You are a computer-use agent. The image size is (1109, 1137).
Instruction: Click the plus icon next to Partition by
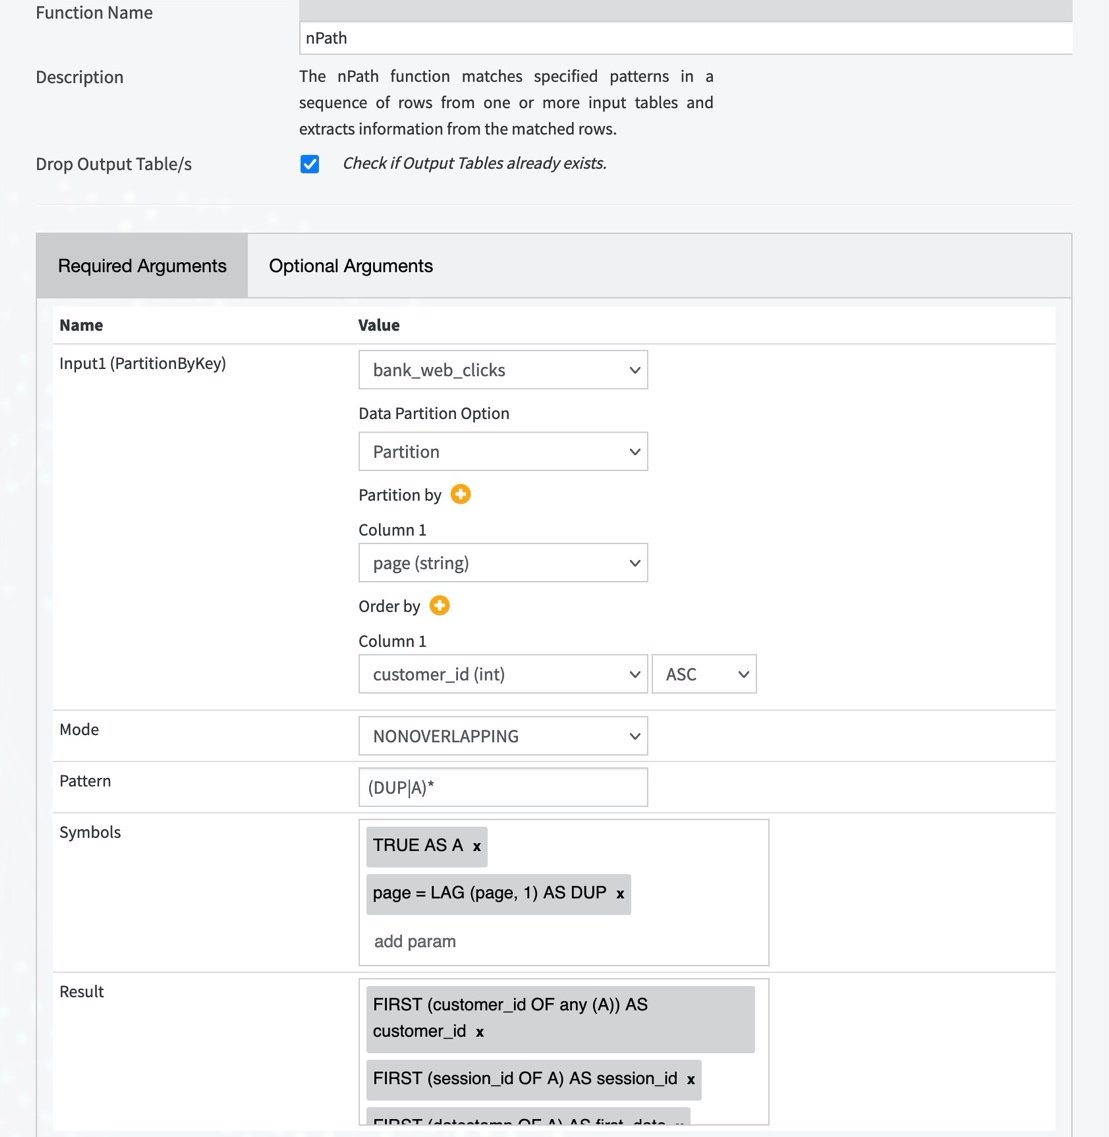click(460, 494)
